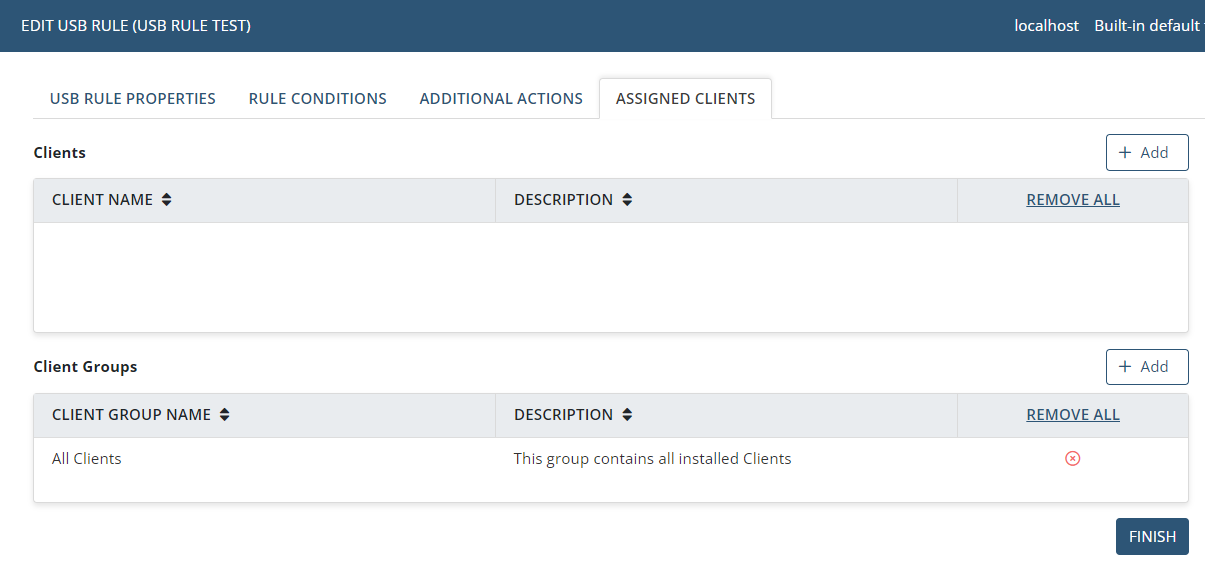Open the USB Rule Properties tab
Screen dimensions: 1205x569
pyautogui.click(x=133, y=99)
